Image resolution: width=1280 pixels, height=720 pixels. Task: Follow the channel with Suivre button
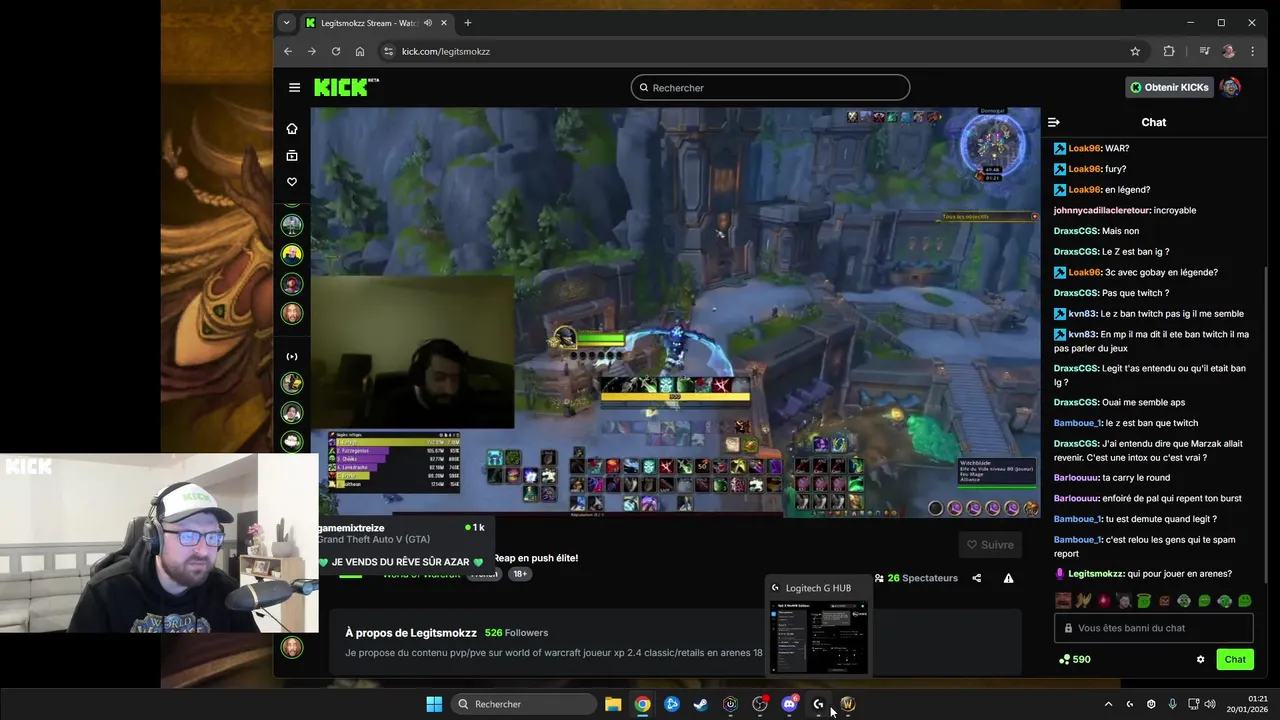coord(990,545)
